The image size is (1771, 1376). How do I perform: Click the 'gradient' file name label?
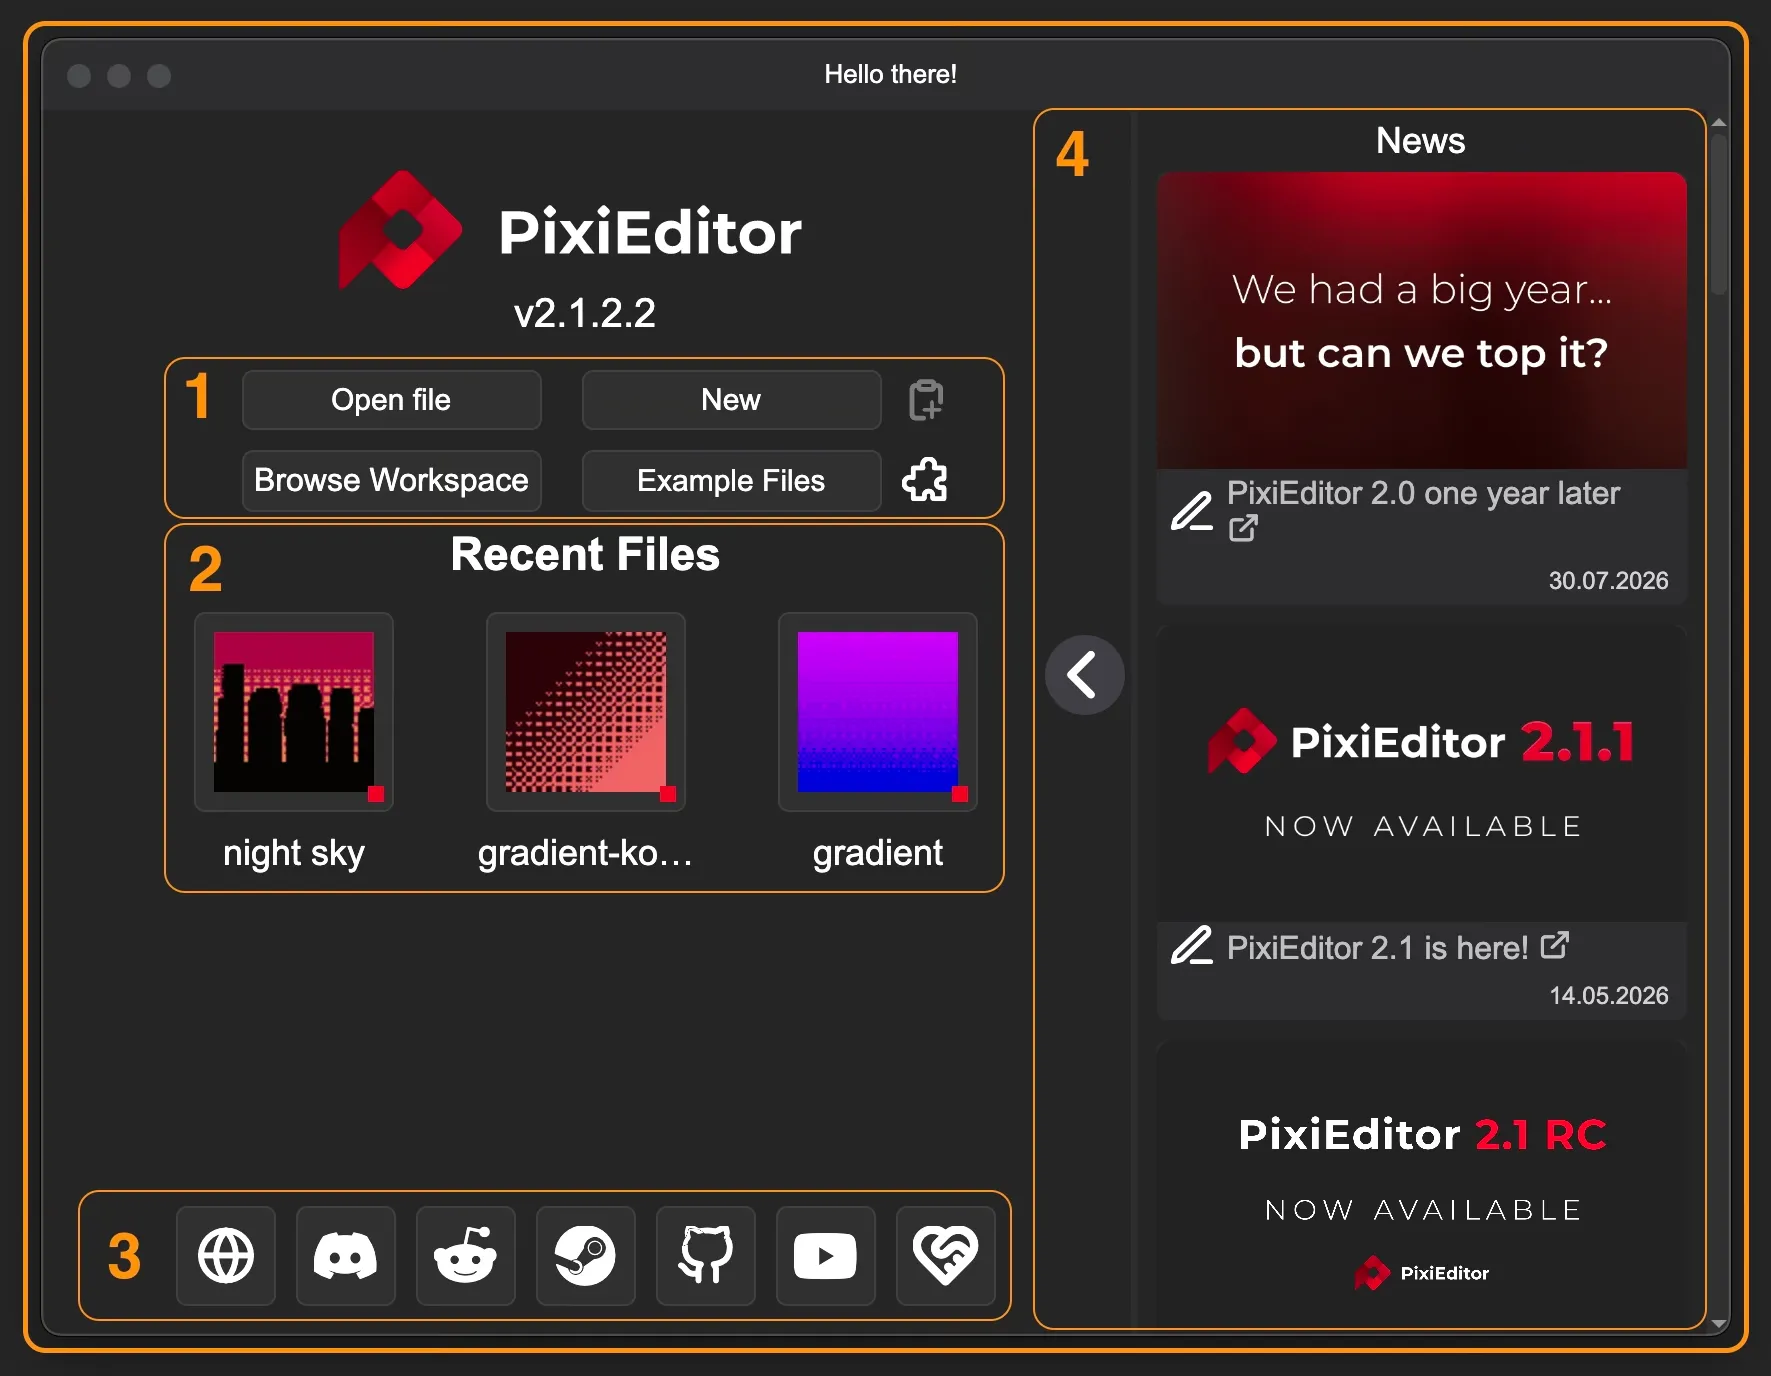pos(878,853)
